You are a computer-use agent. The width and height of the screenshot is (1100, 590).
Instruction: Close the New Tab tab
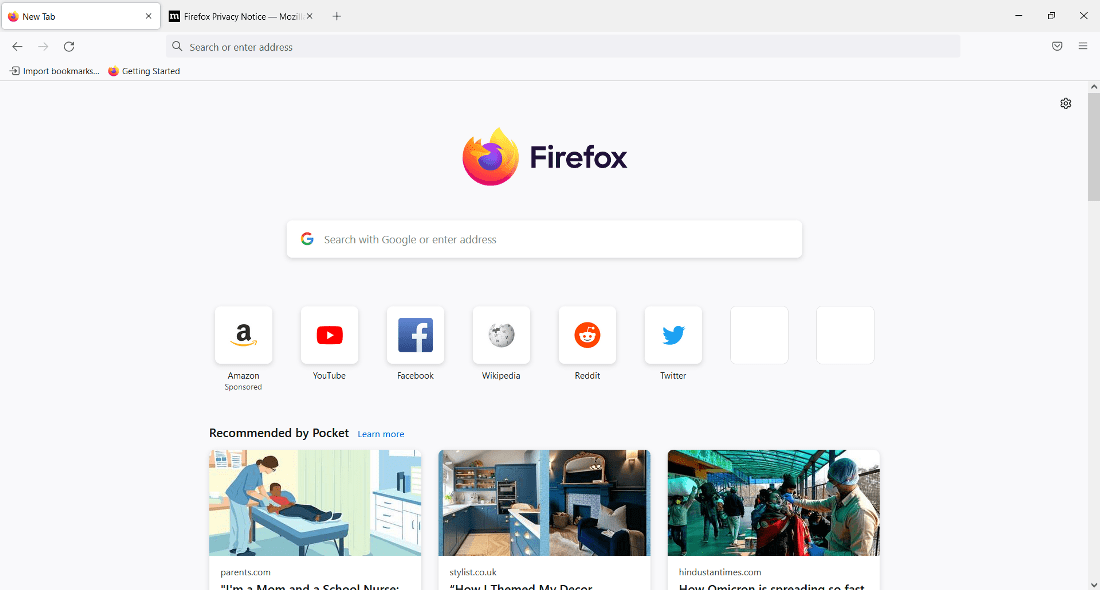click(149, 16)
